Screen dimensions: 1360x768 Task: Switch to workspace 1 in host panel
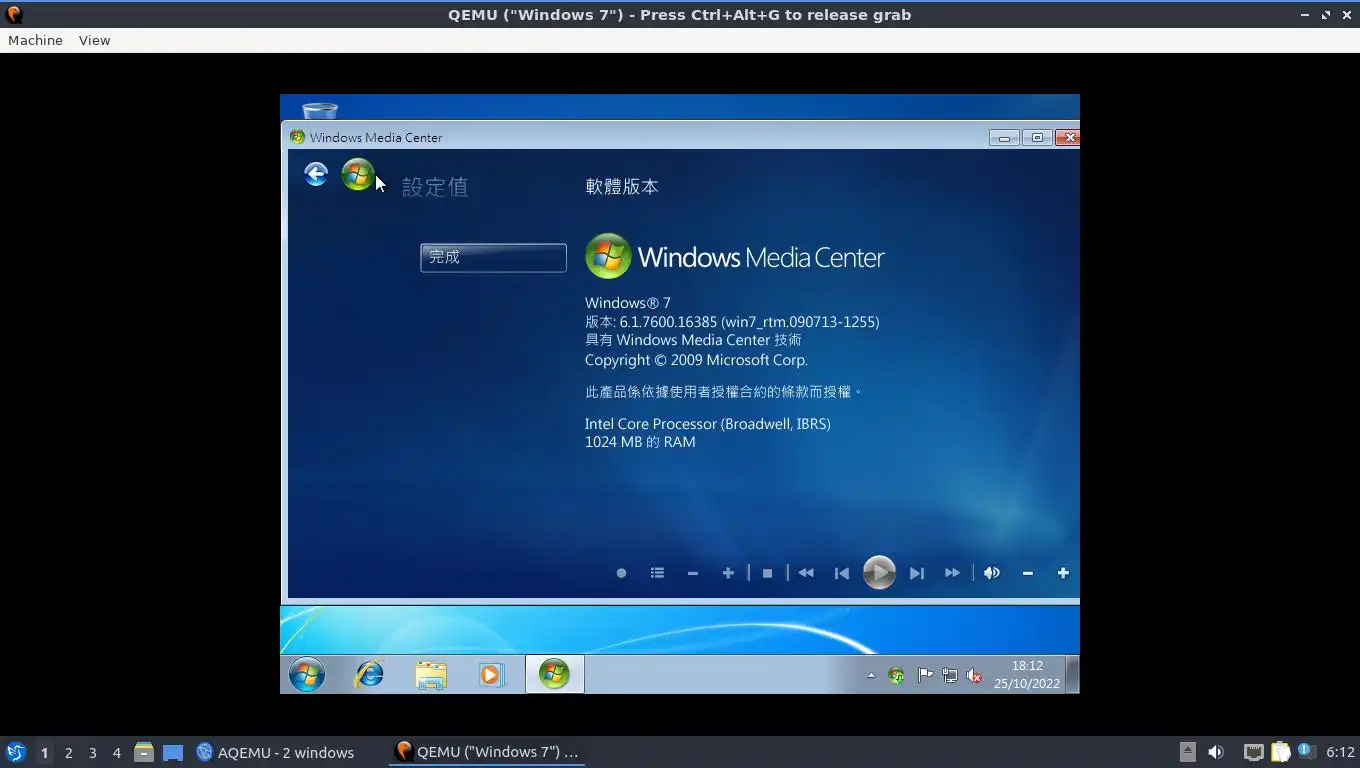44,752
